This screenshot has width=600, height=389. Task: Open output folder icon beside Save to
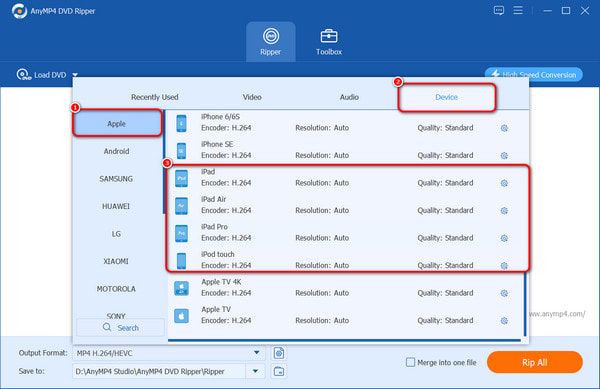[x=279, y=371]
